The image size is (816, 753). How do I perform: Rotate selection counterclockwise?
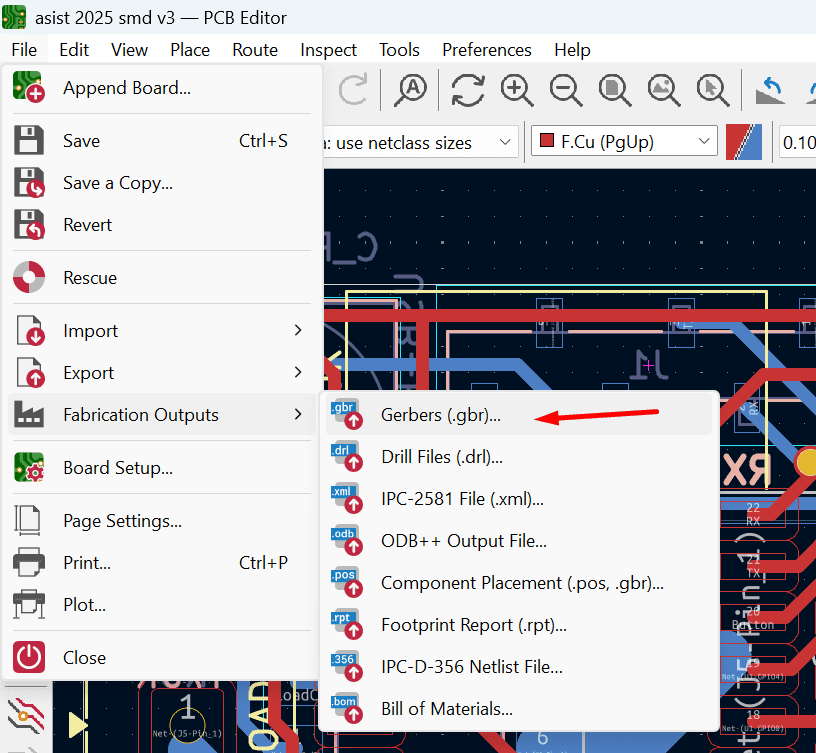tap(771, 90)
